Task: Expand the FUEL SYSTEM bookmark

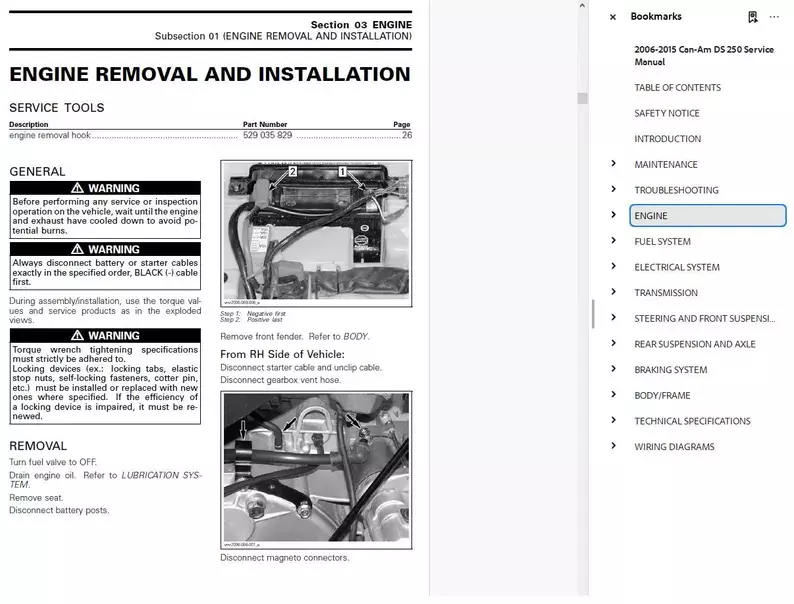Action: [613, 241]
